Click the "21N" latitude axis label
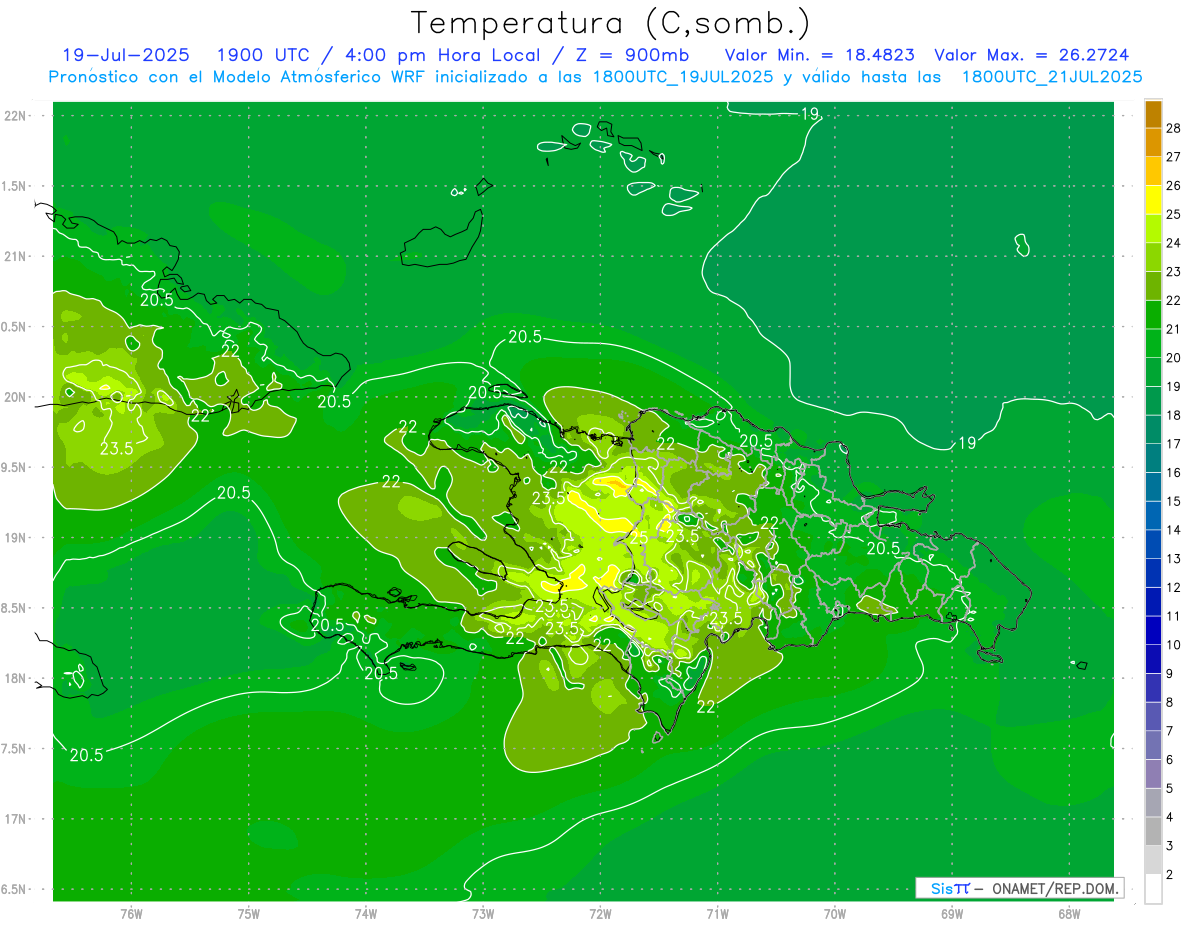Viewport: 1200px width, 927px height. coord(17,257)
